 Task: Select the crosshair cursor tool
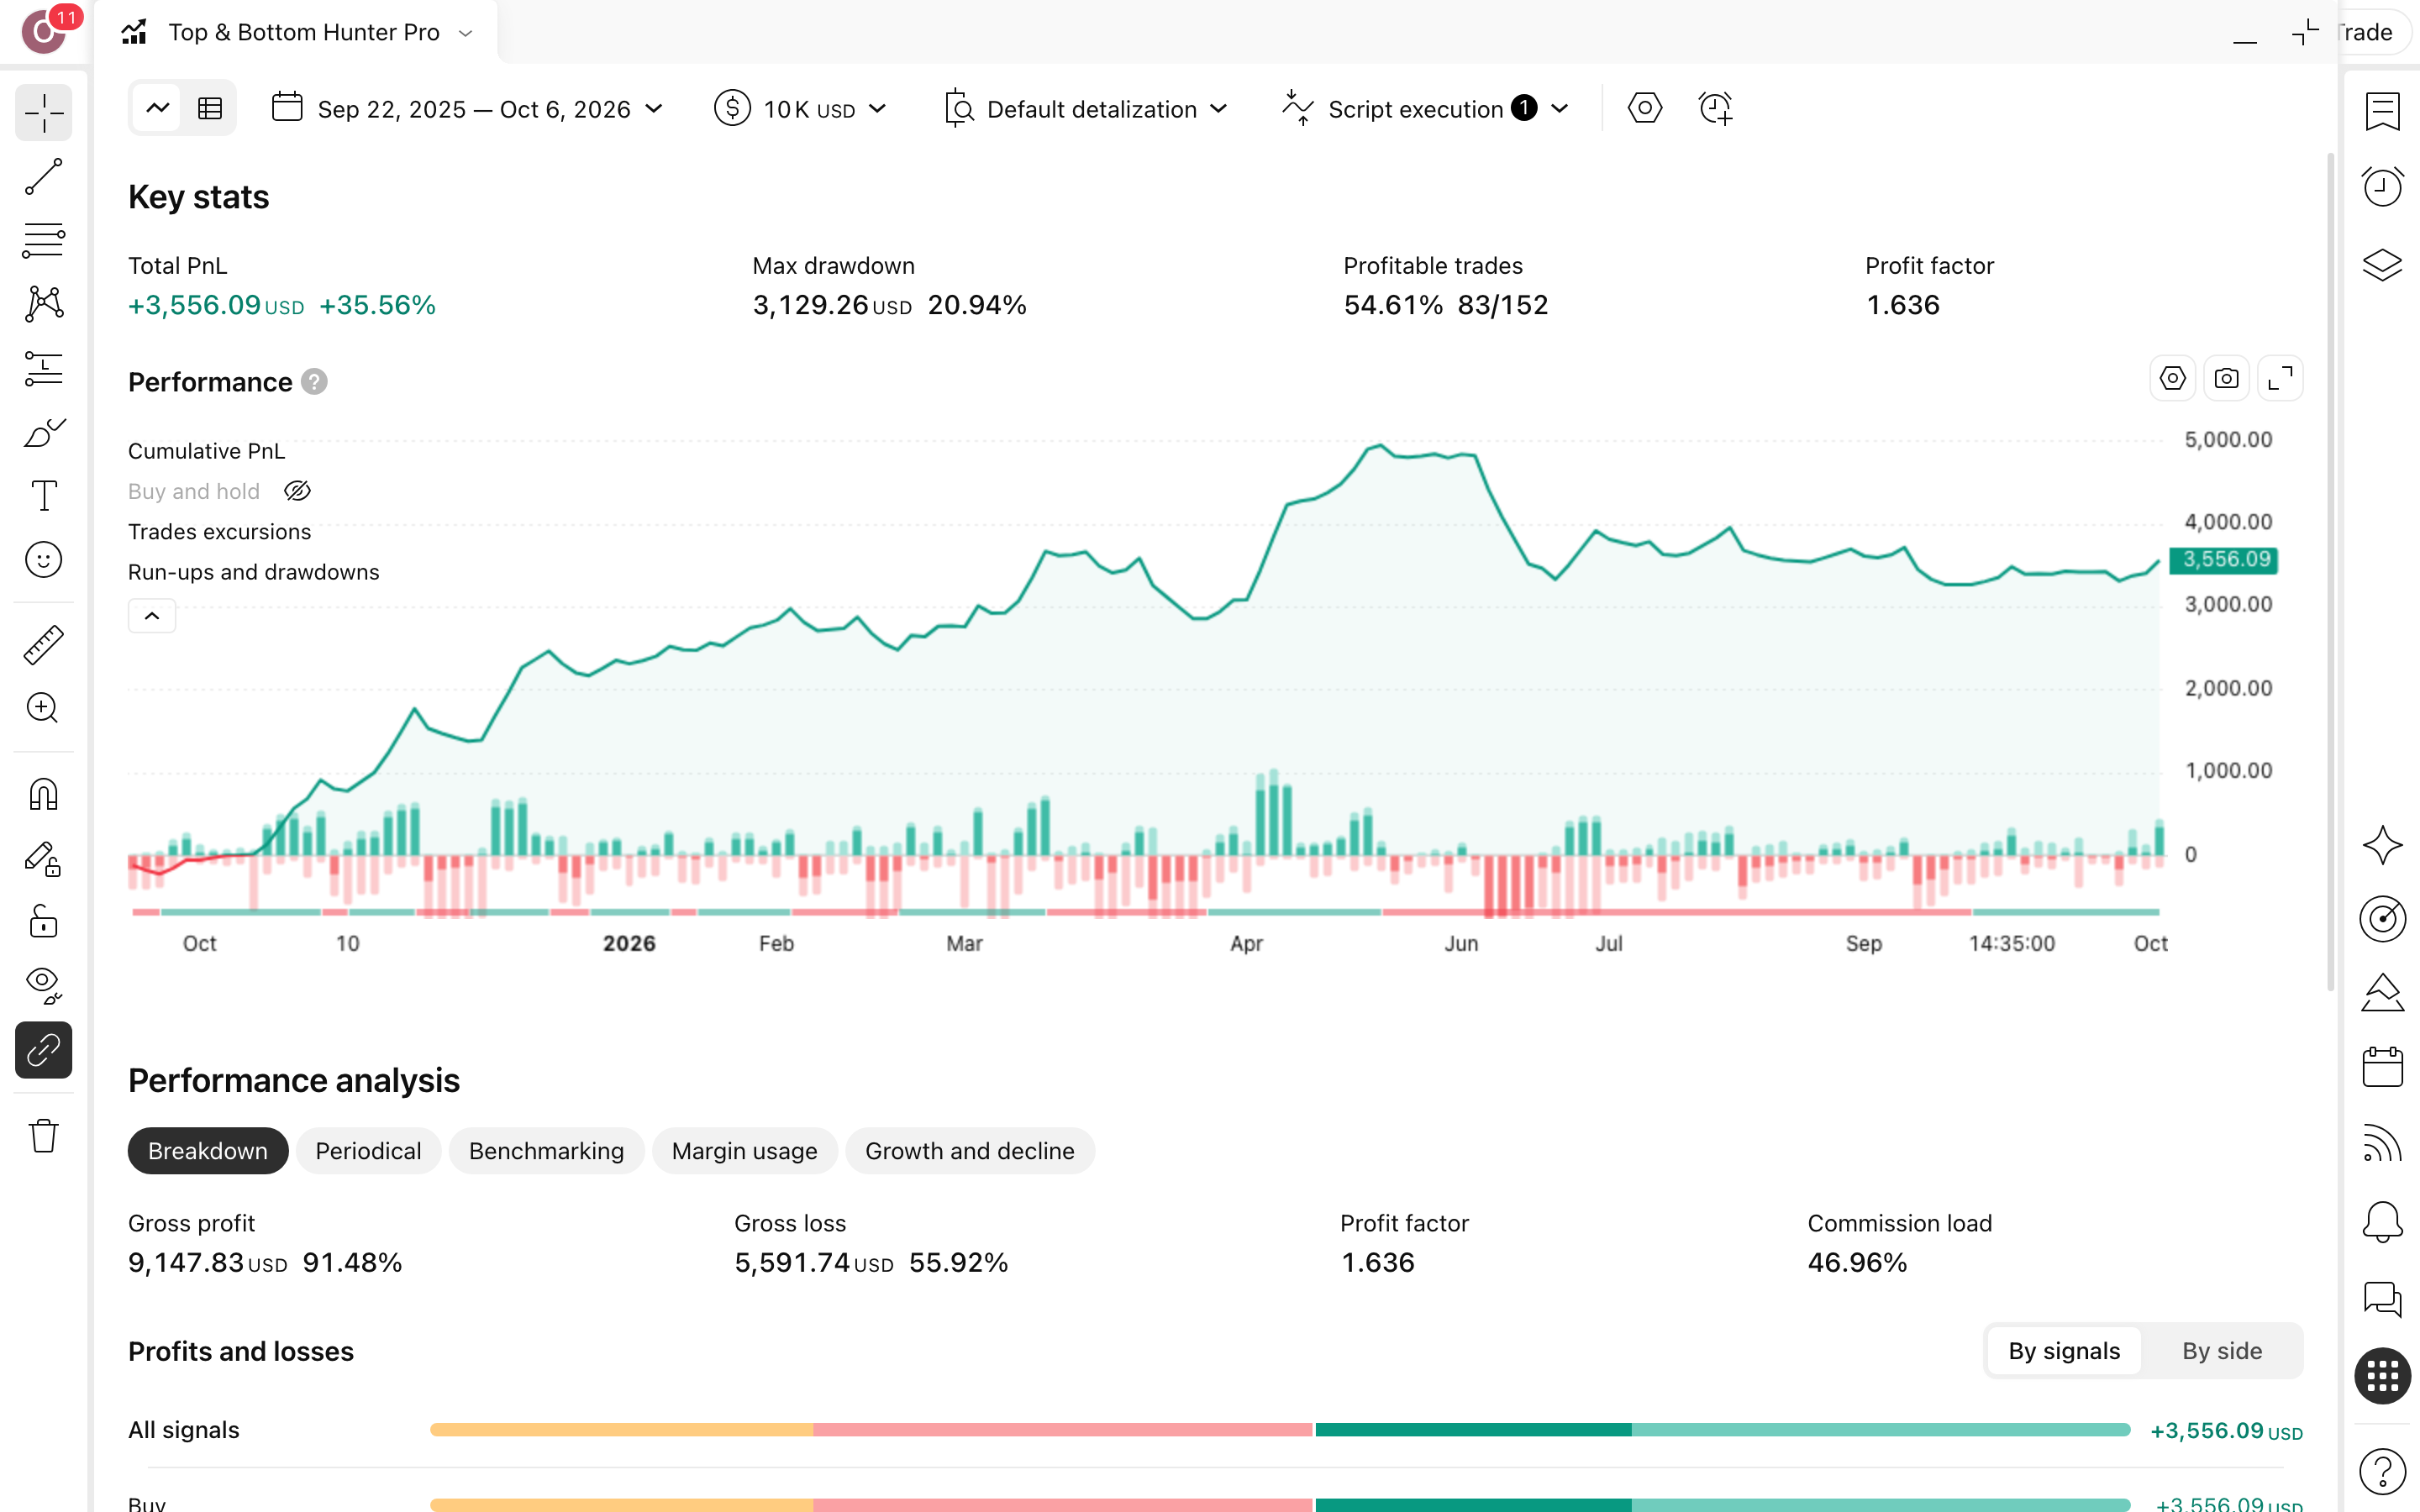(43, 112)
